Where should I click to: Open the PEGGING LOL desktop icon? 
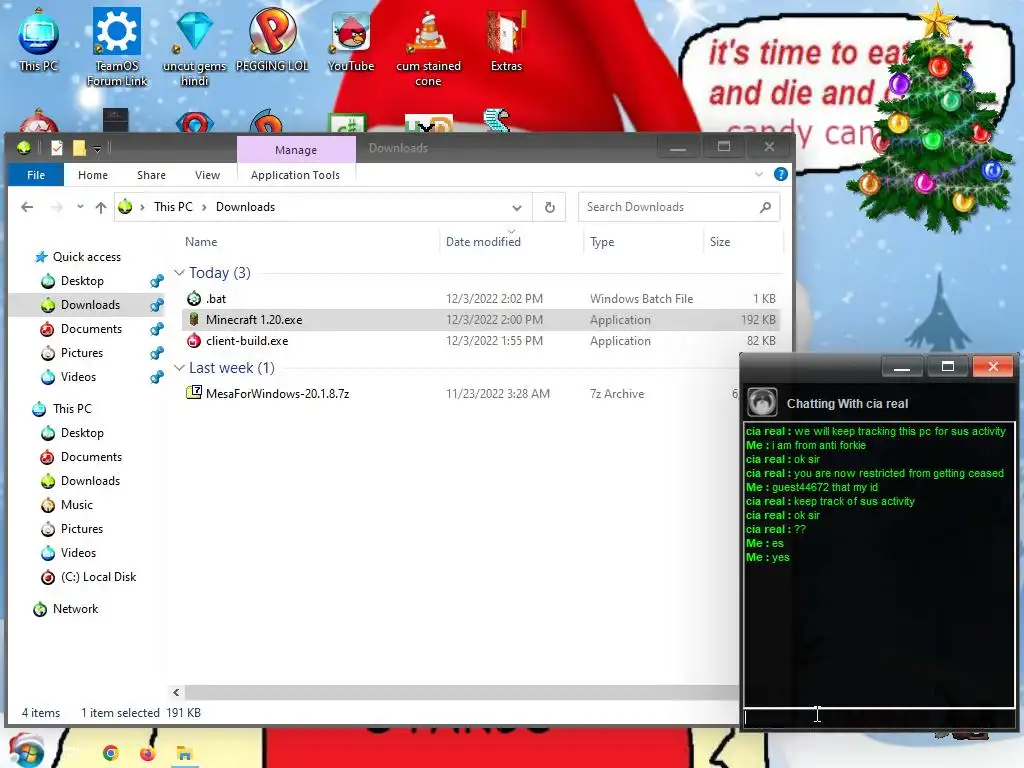[272, 39]
